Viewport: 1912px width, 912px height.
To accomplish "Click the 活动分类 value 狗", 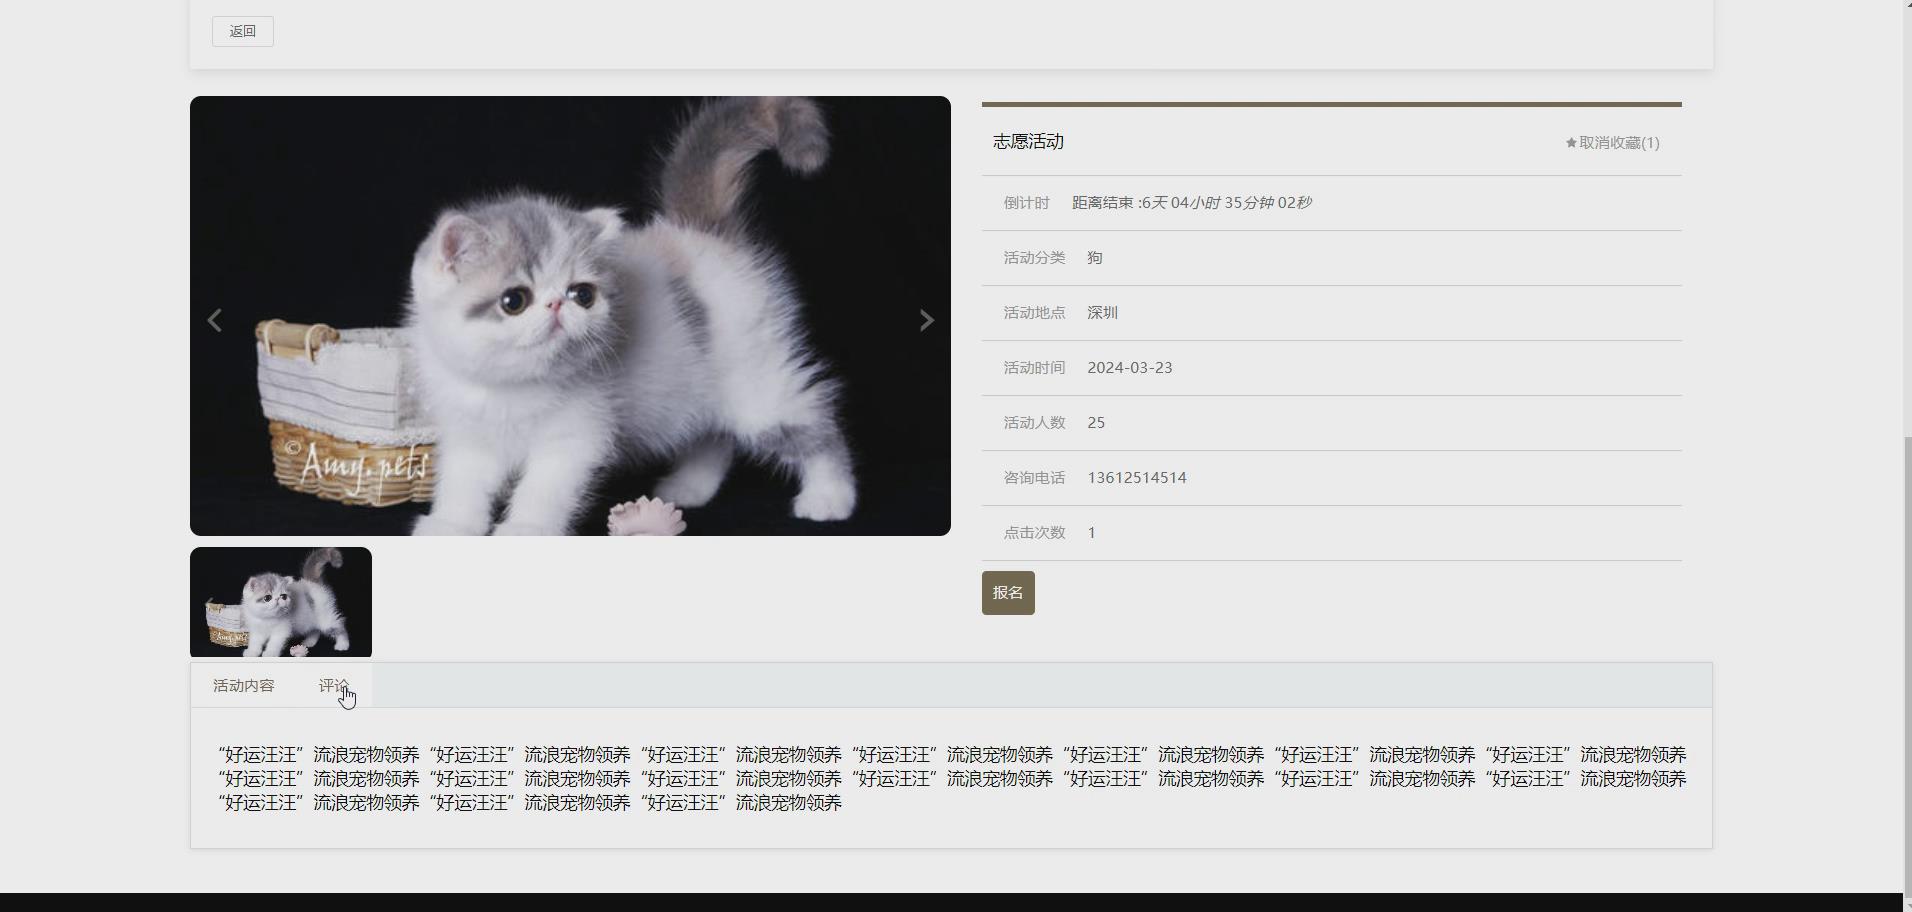I will pos(1095,258).
